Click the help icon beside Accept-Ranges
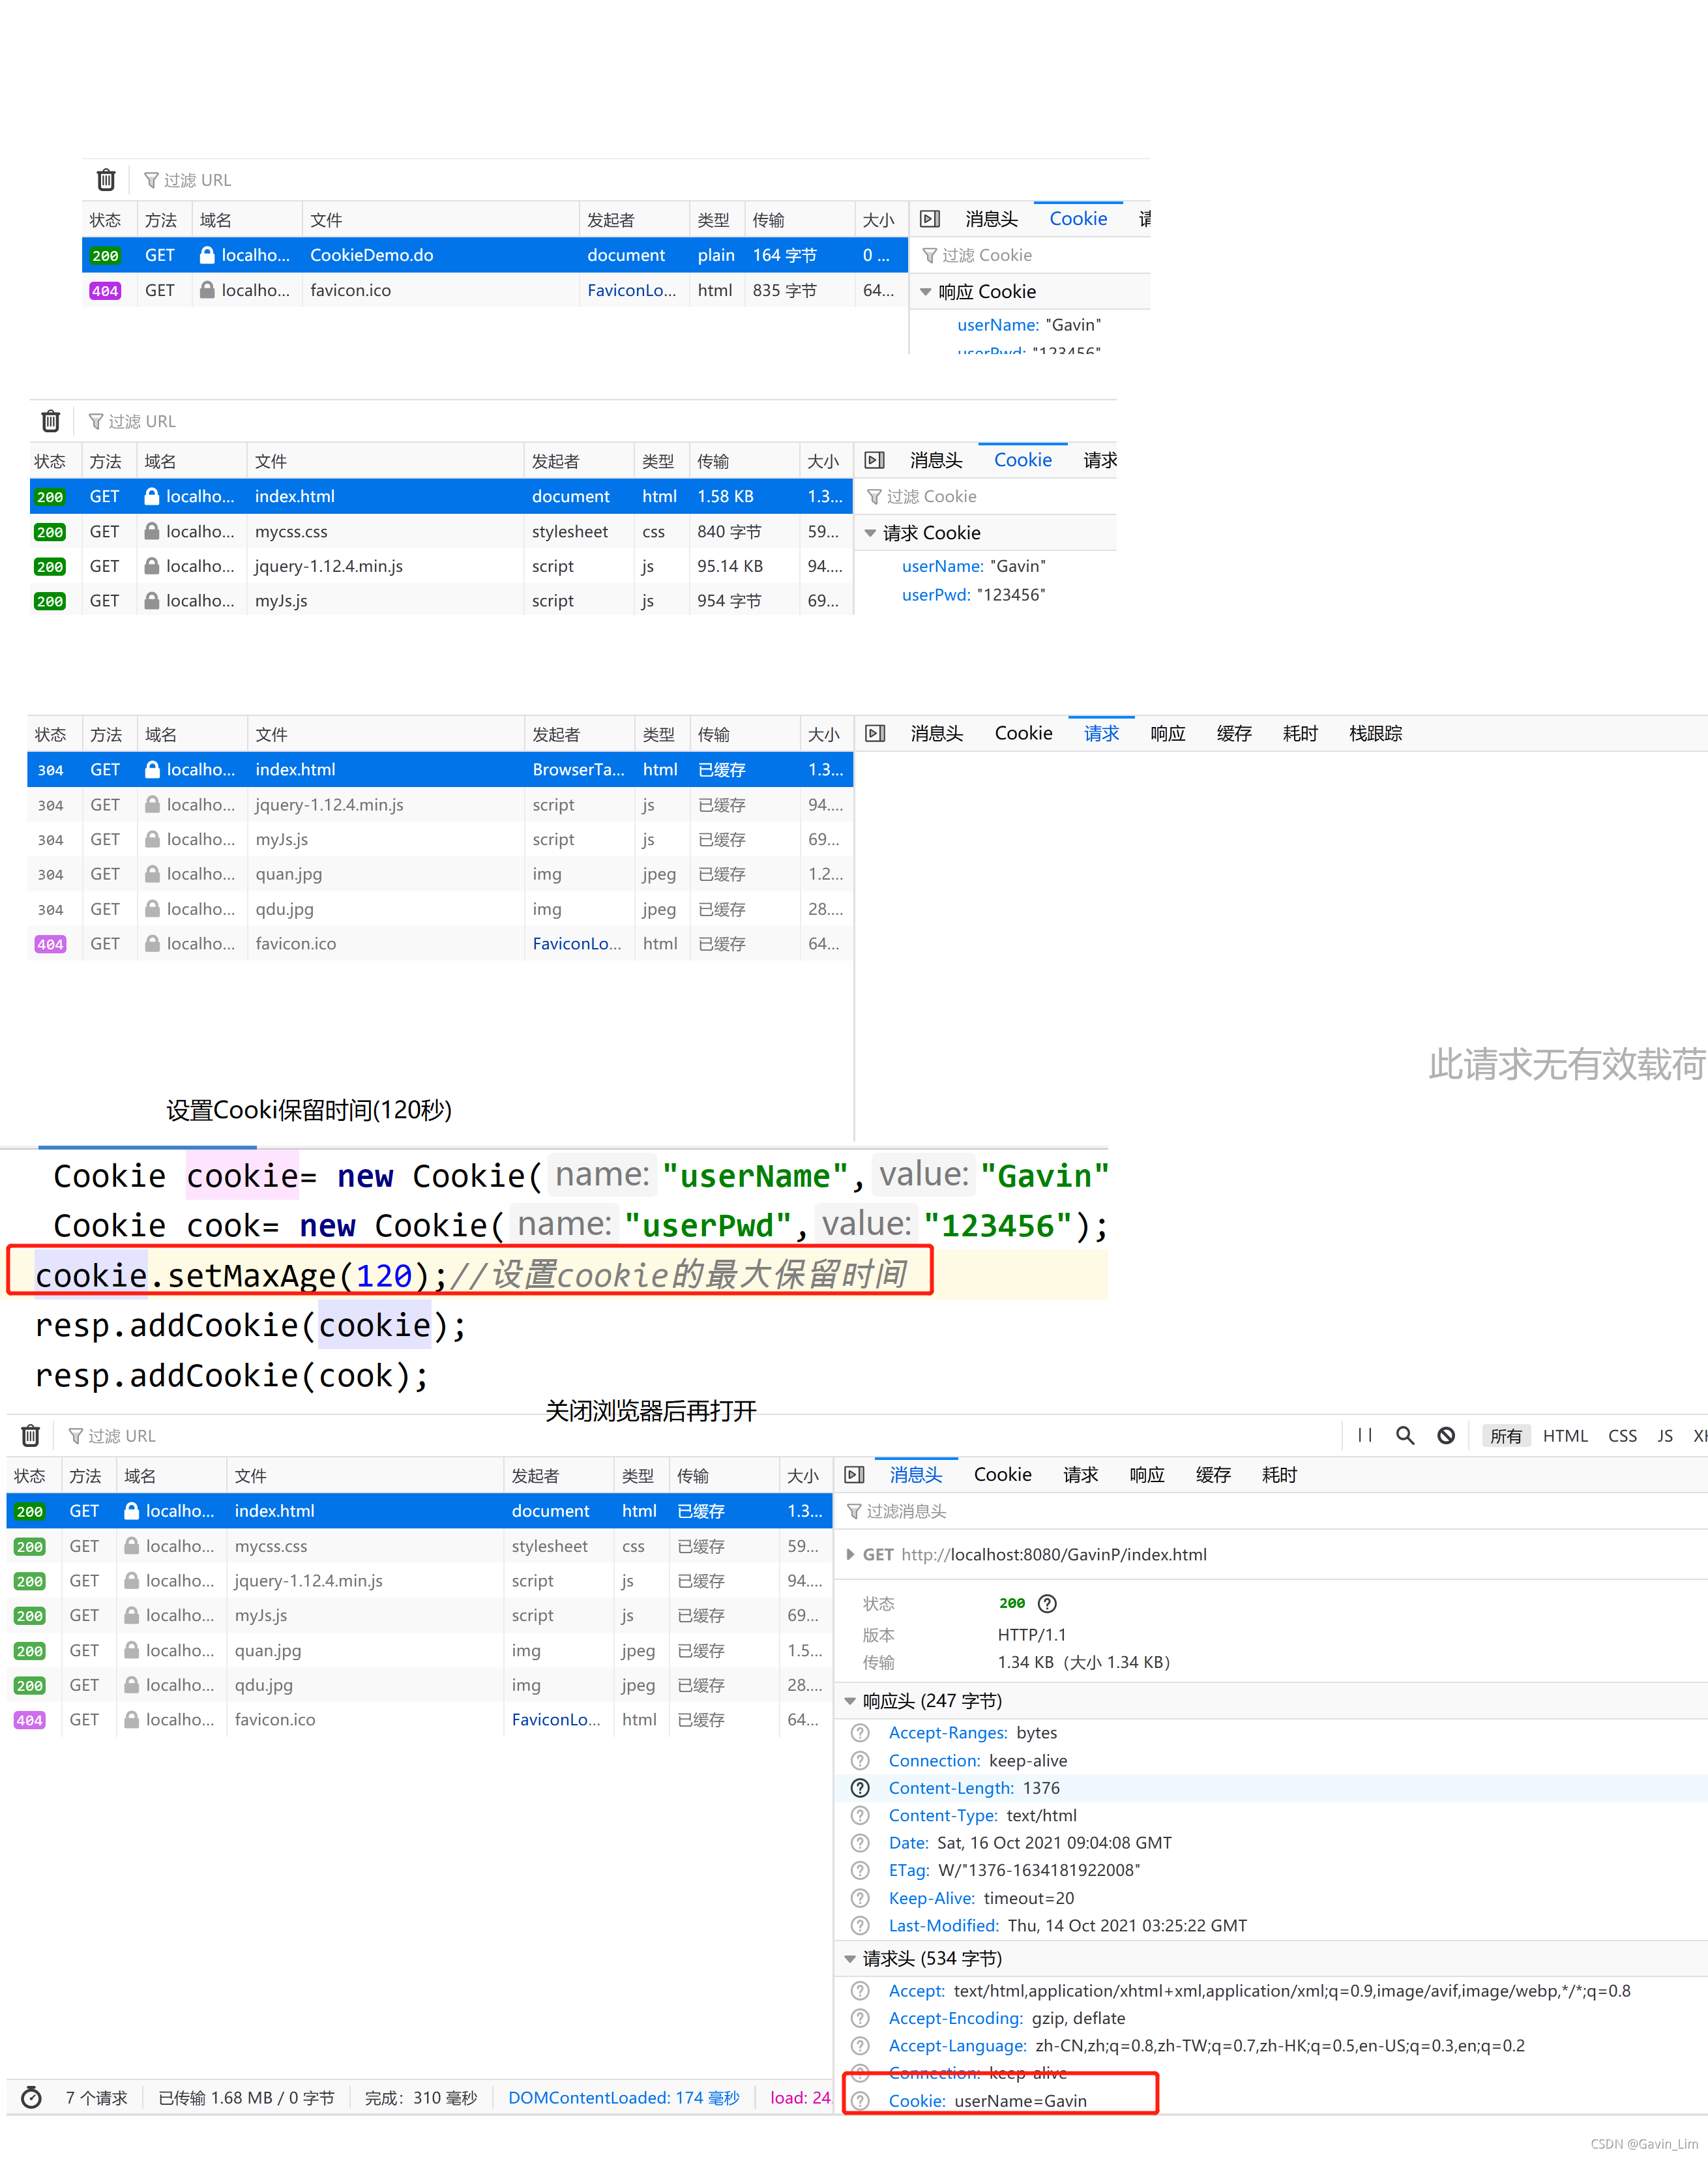 pyautogui.click(x=860, y=1732)
